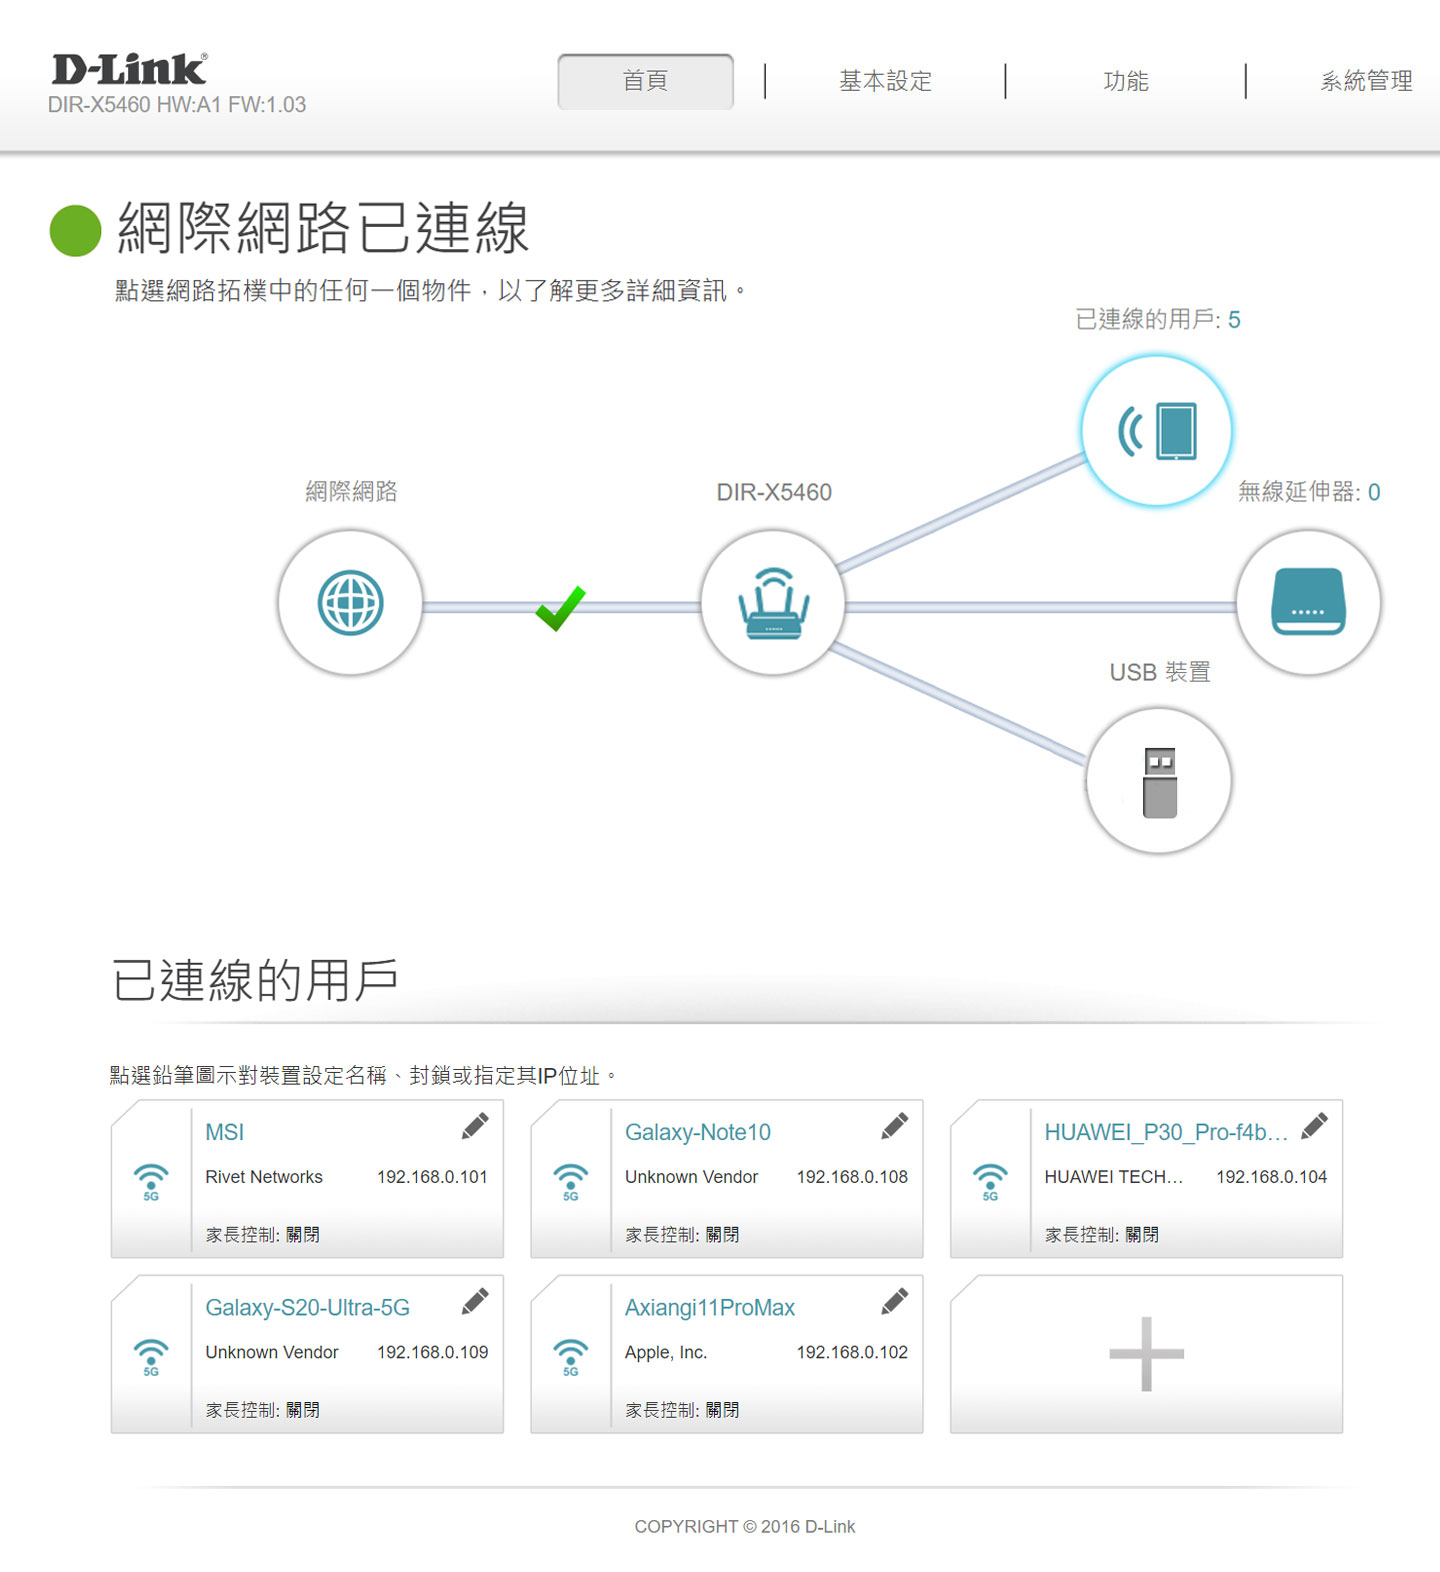Select the wireless extender icon
The width and height of the screenshot is (1440, 1572).
point(1308,603)
